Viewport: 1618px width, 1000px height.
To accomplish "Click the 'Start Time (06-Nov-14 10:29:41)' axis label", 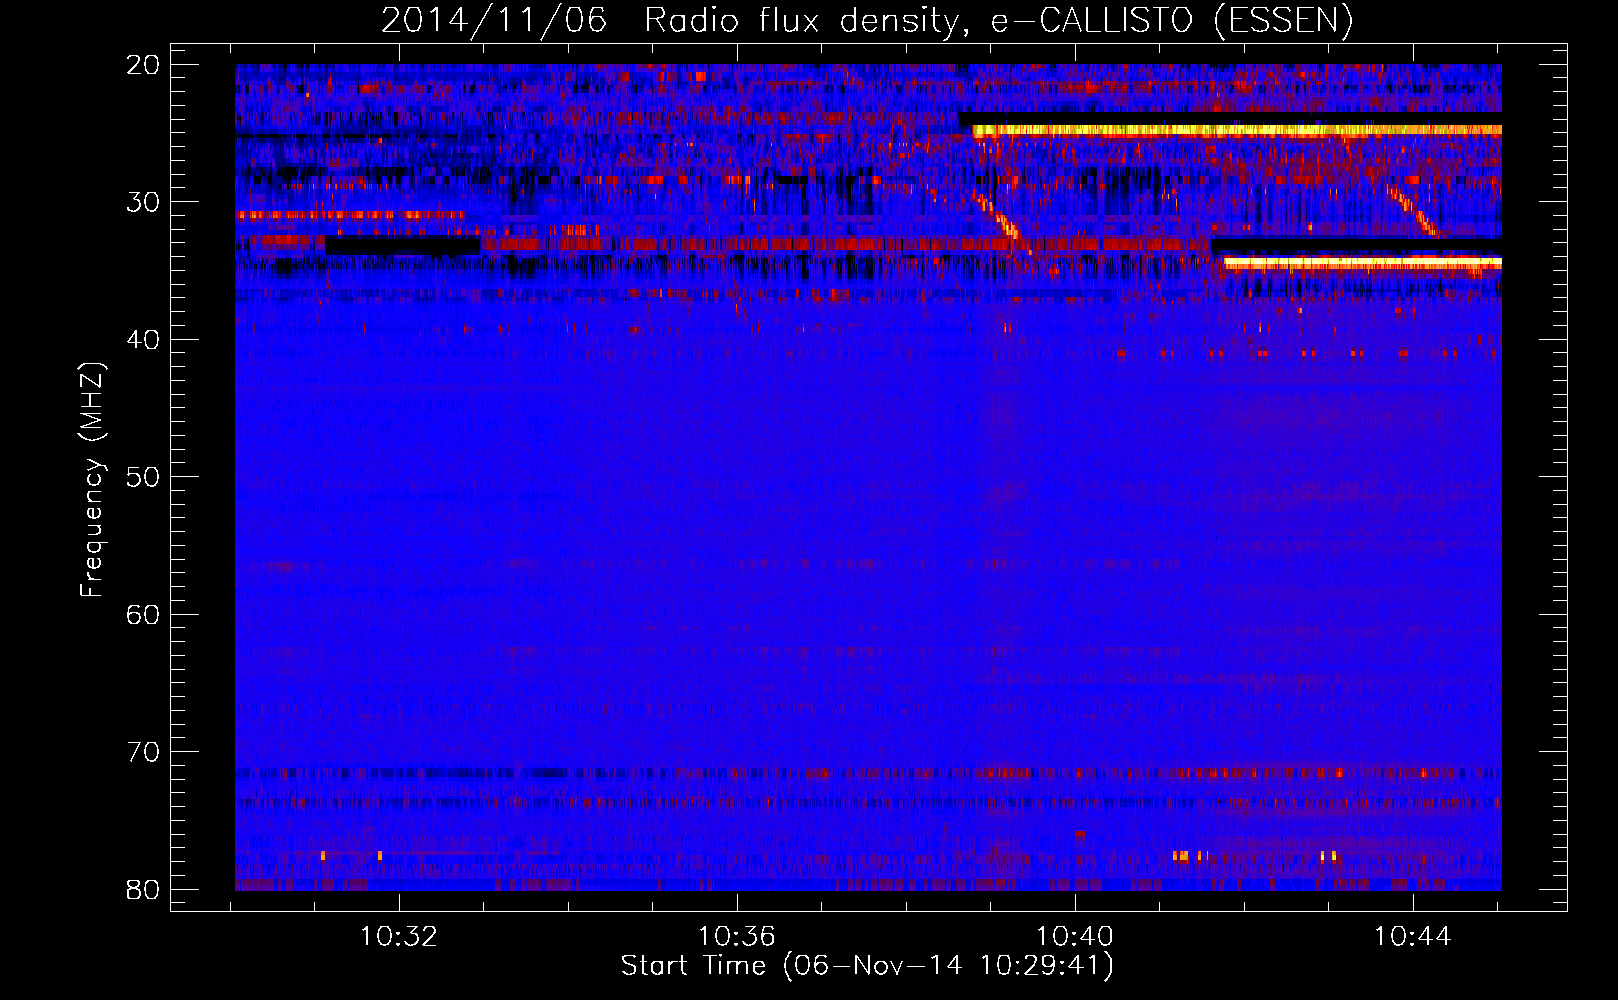I will [x=867, y=966].
